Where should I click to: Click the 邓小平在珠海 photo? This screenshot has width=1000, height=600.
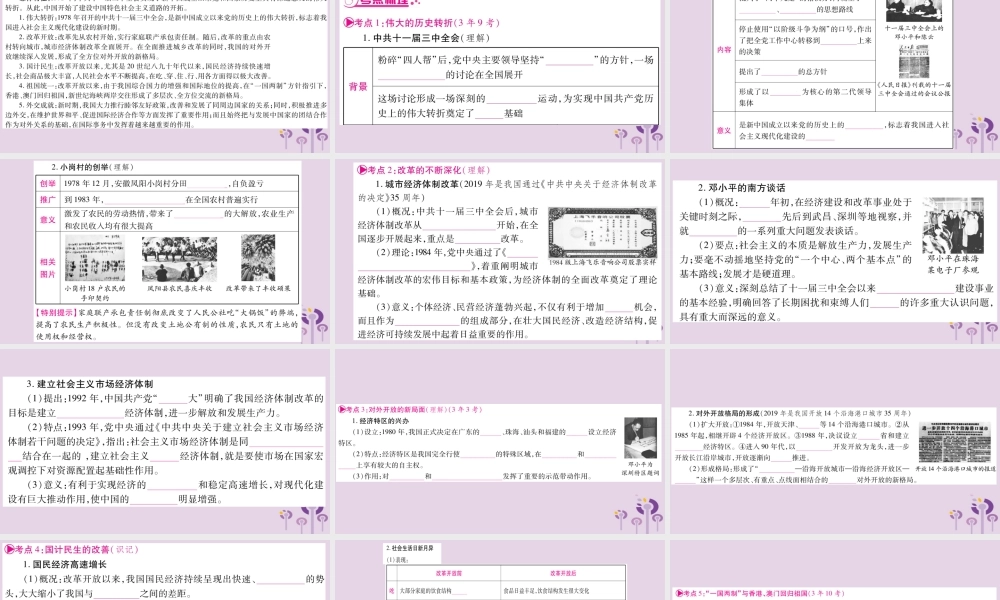click(x=953, y=226)
